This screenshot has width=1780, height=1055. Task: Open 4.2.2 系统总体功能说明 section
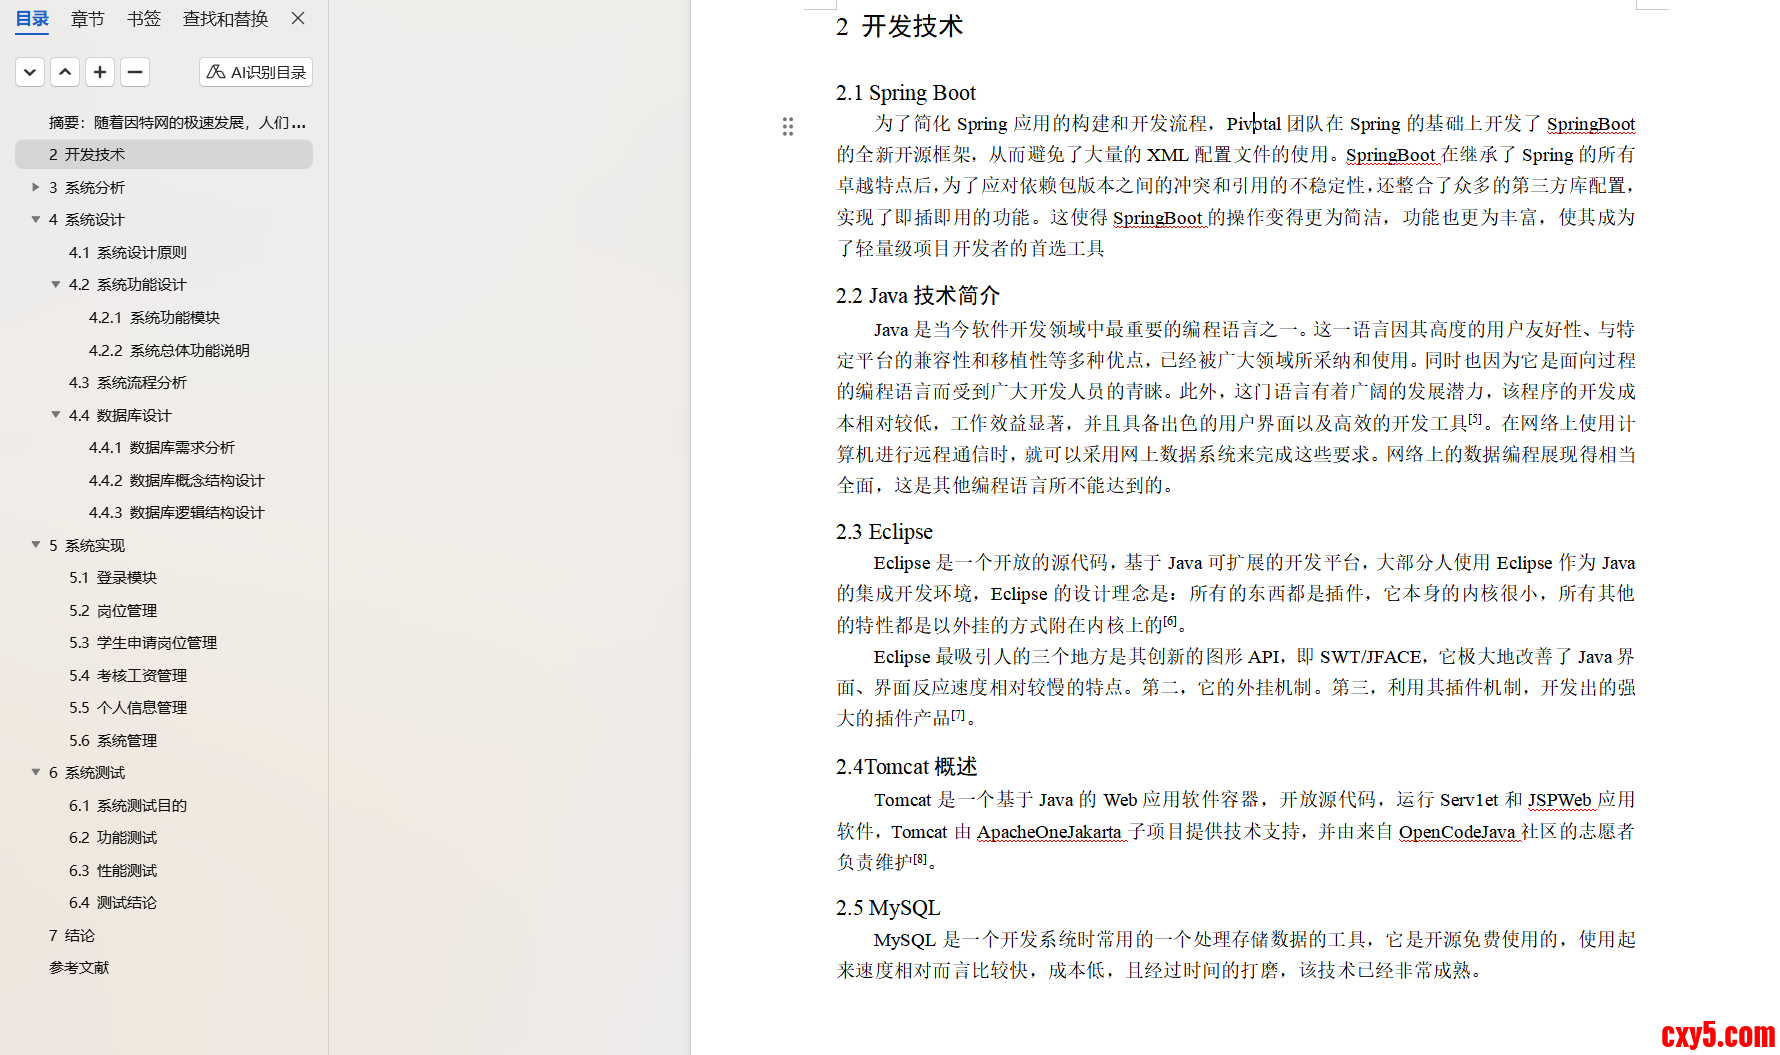point(169,350)
